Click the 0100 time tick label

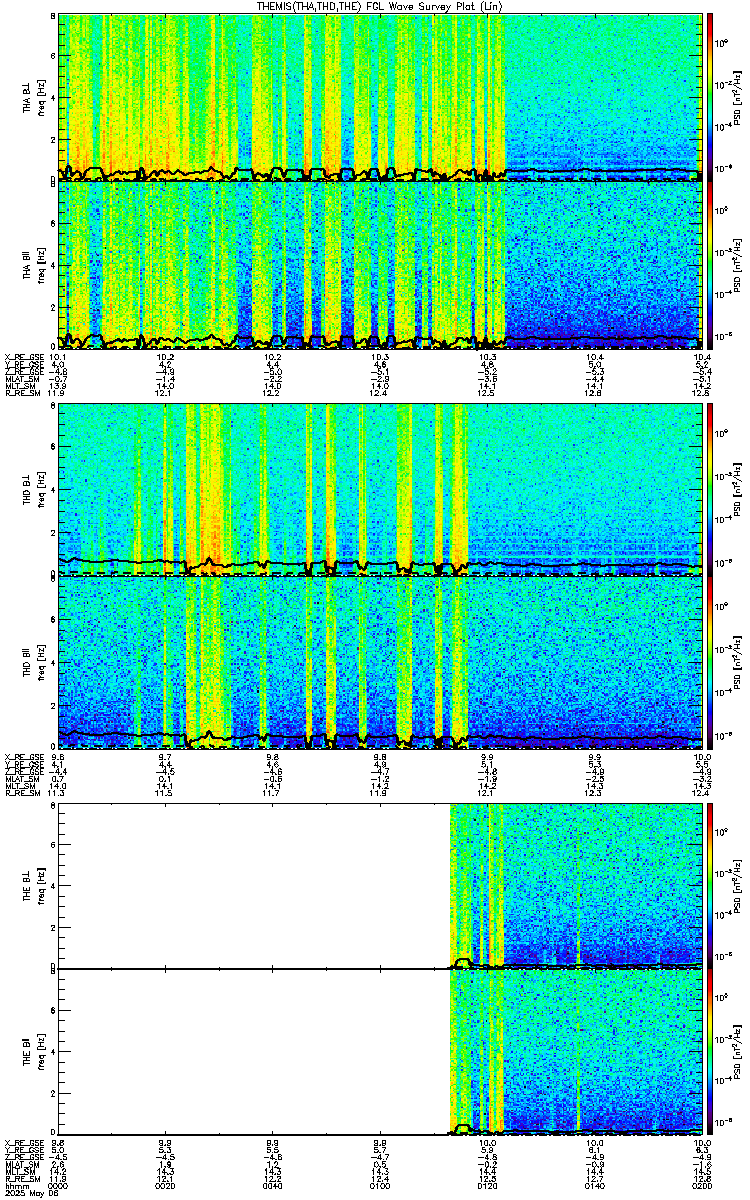point(380,1186)
